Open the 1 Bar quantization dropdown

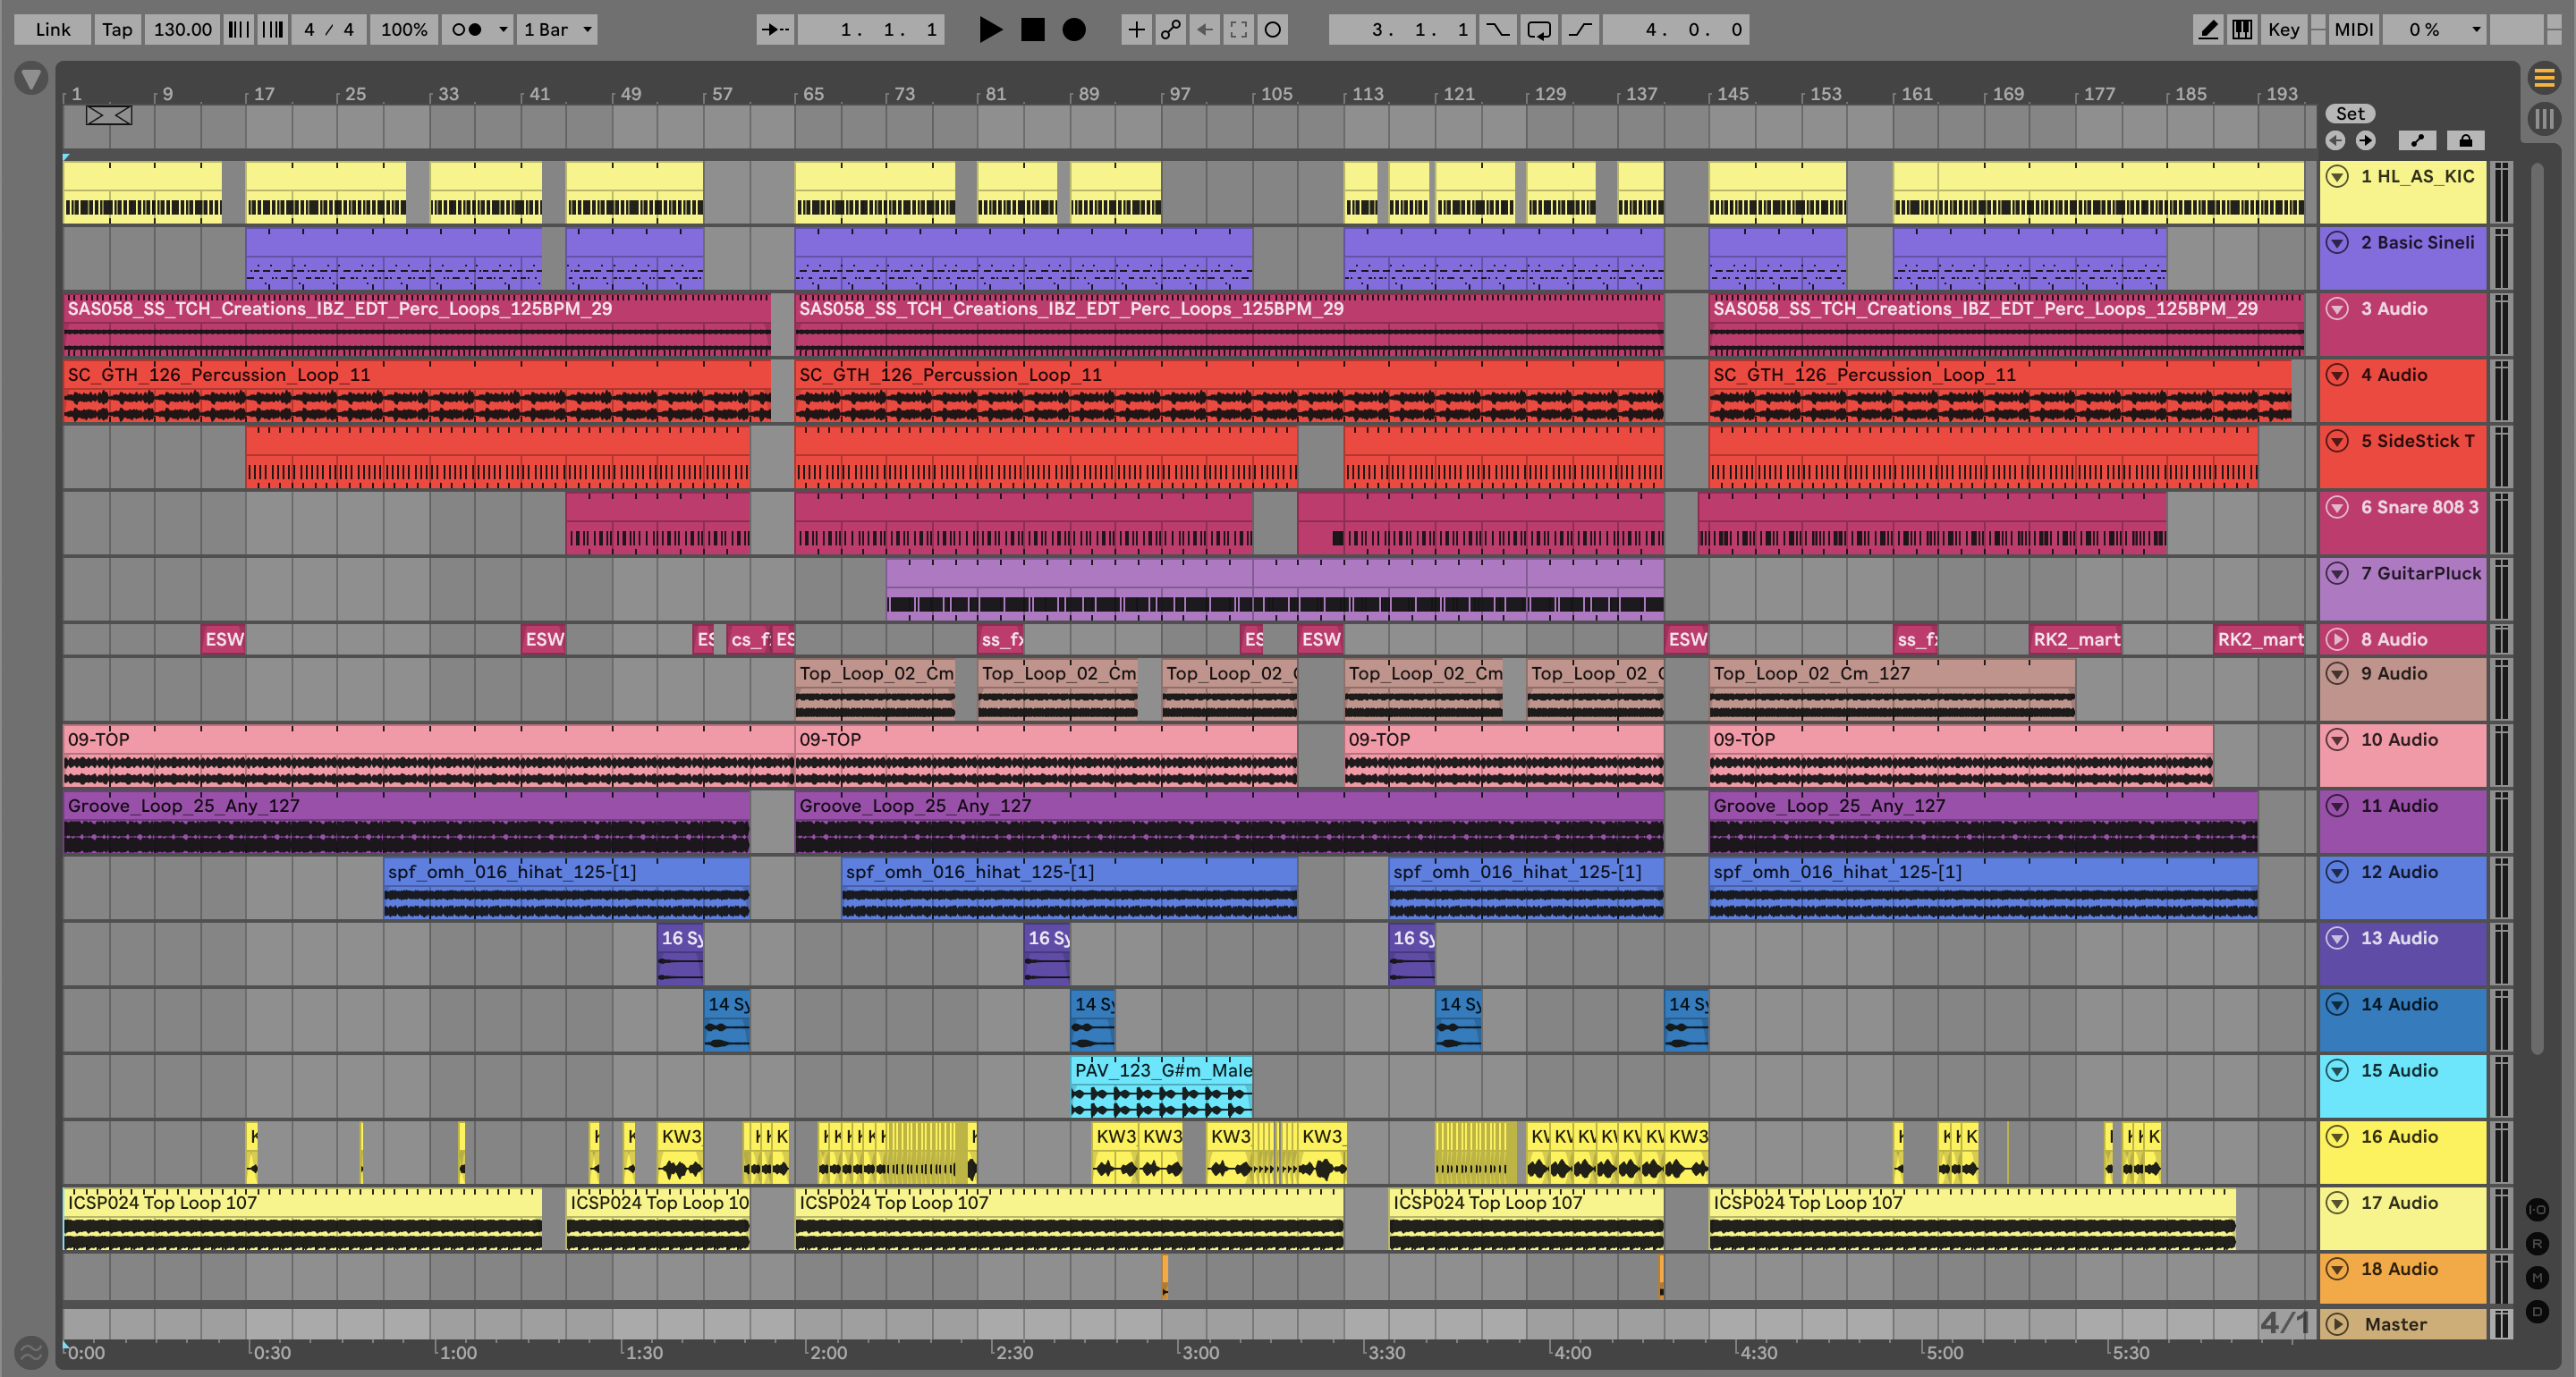pyautogui.click(x=558, y=30)
